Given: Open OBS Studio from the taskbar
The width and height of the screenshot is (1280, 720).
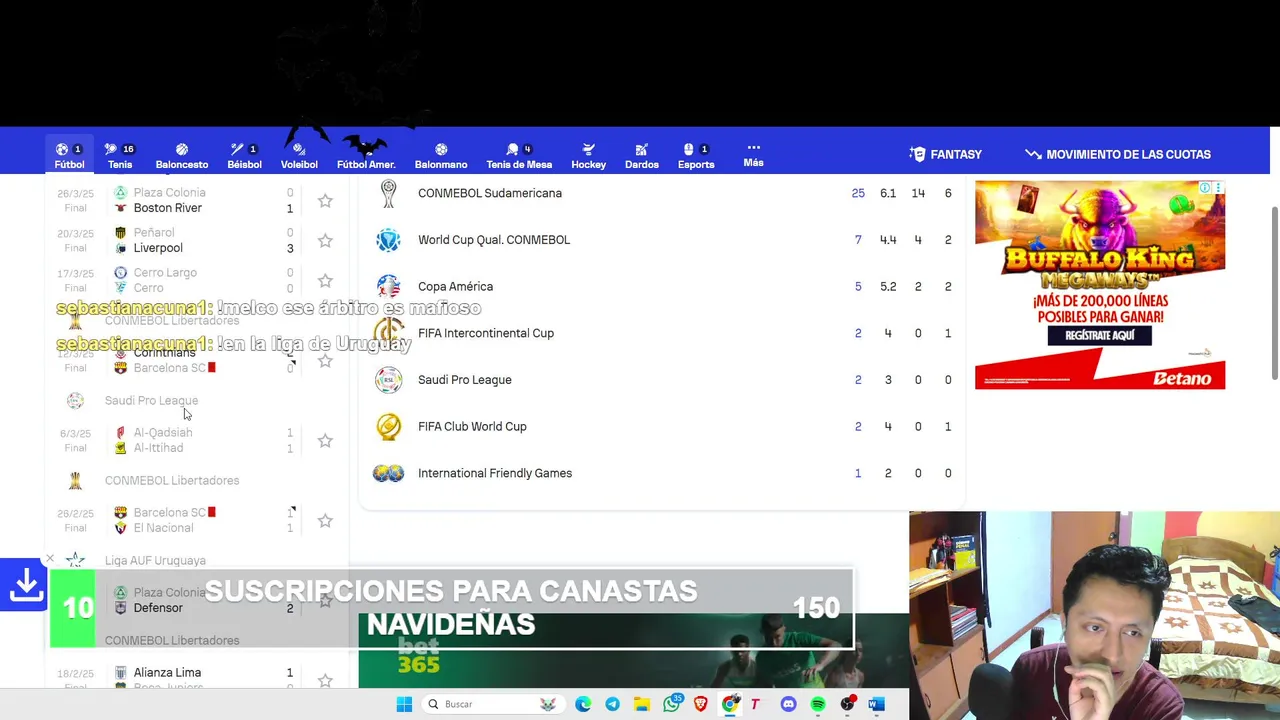Looking at the screenshot, I should [x=848, y=704].
